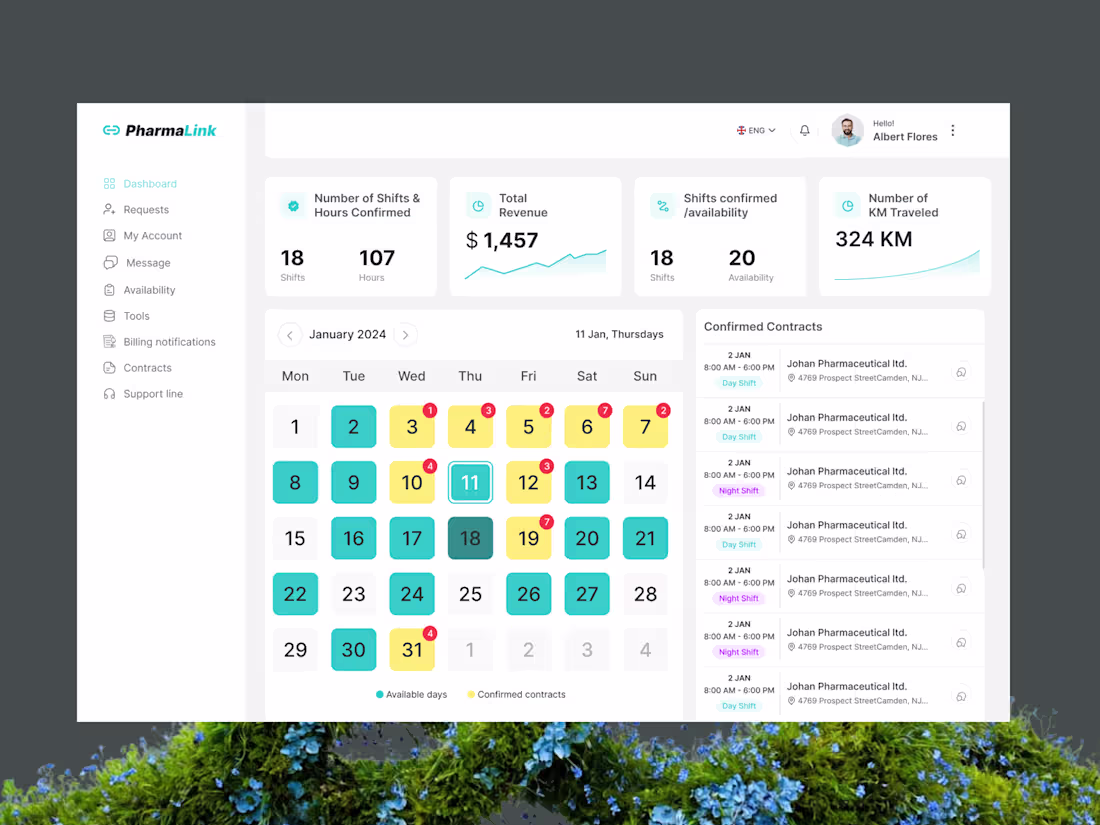Click the third contract's Night Shift tag
Viewport: 1100px width, 825px height.
pyautogui.click(x=739, y=491)
